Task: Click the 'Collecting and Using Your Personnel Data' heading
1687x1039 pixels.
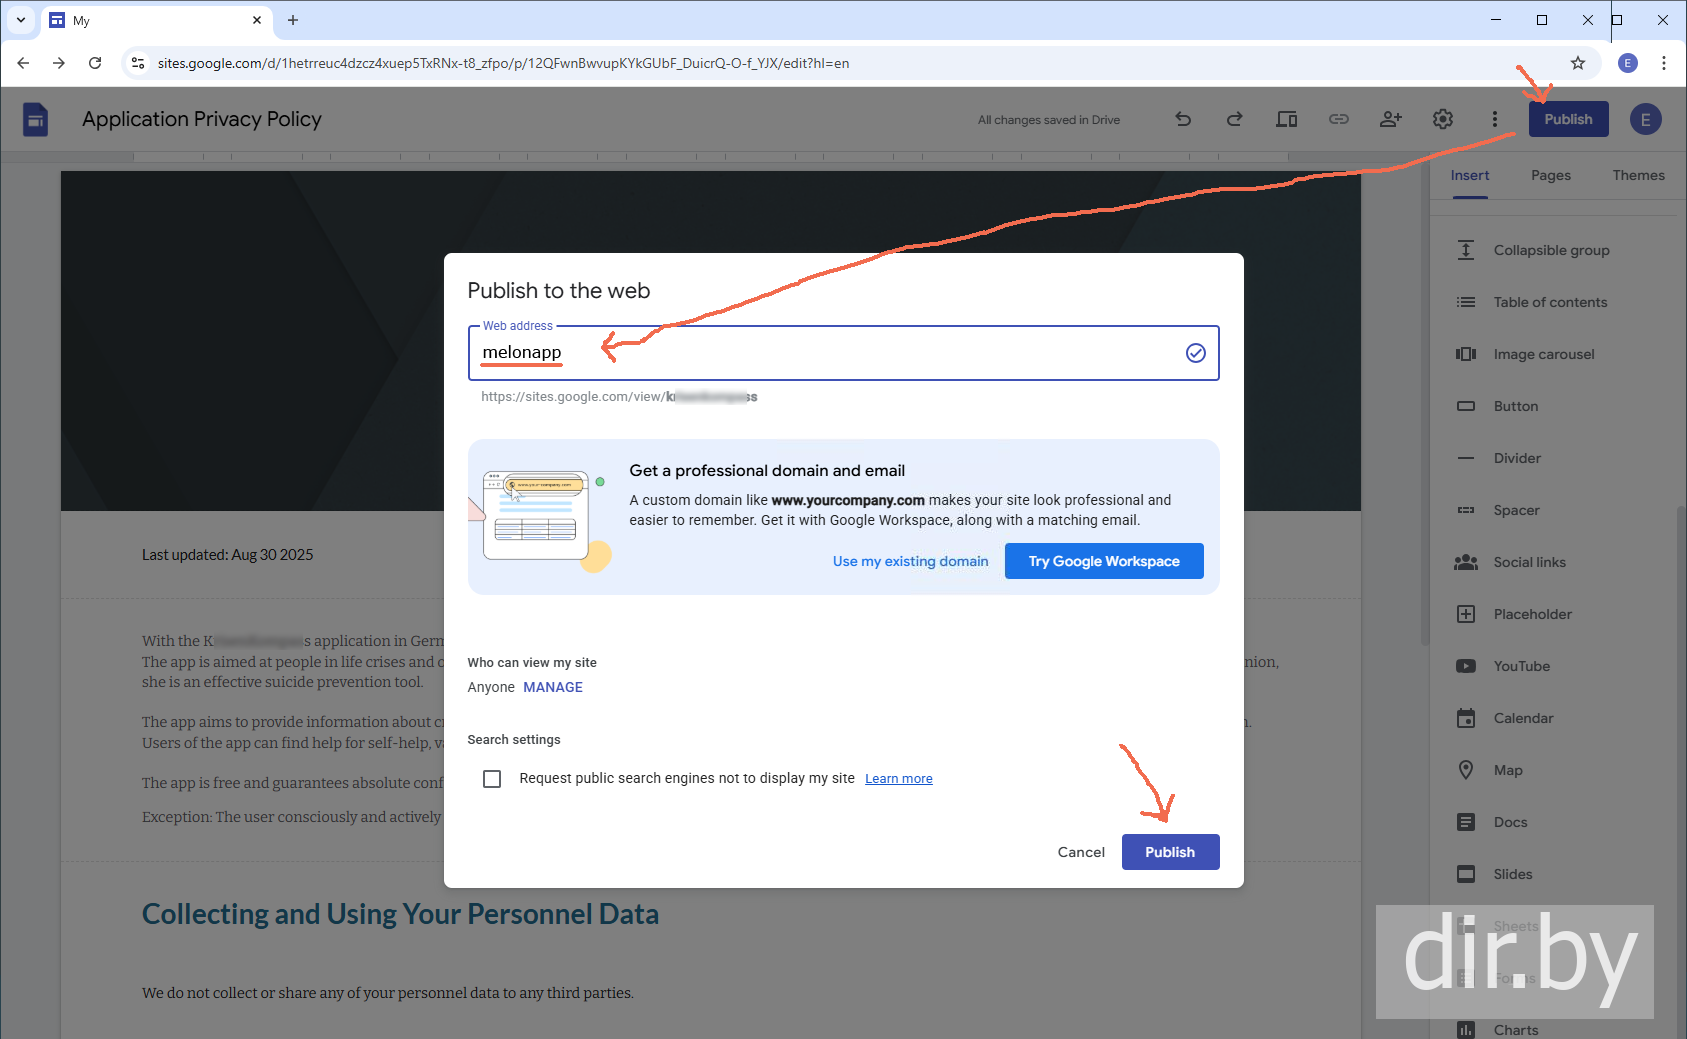Action: [400, 914]
